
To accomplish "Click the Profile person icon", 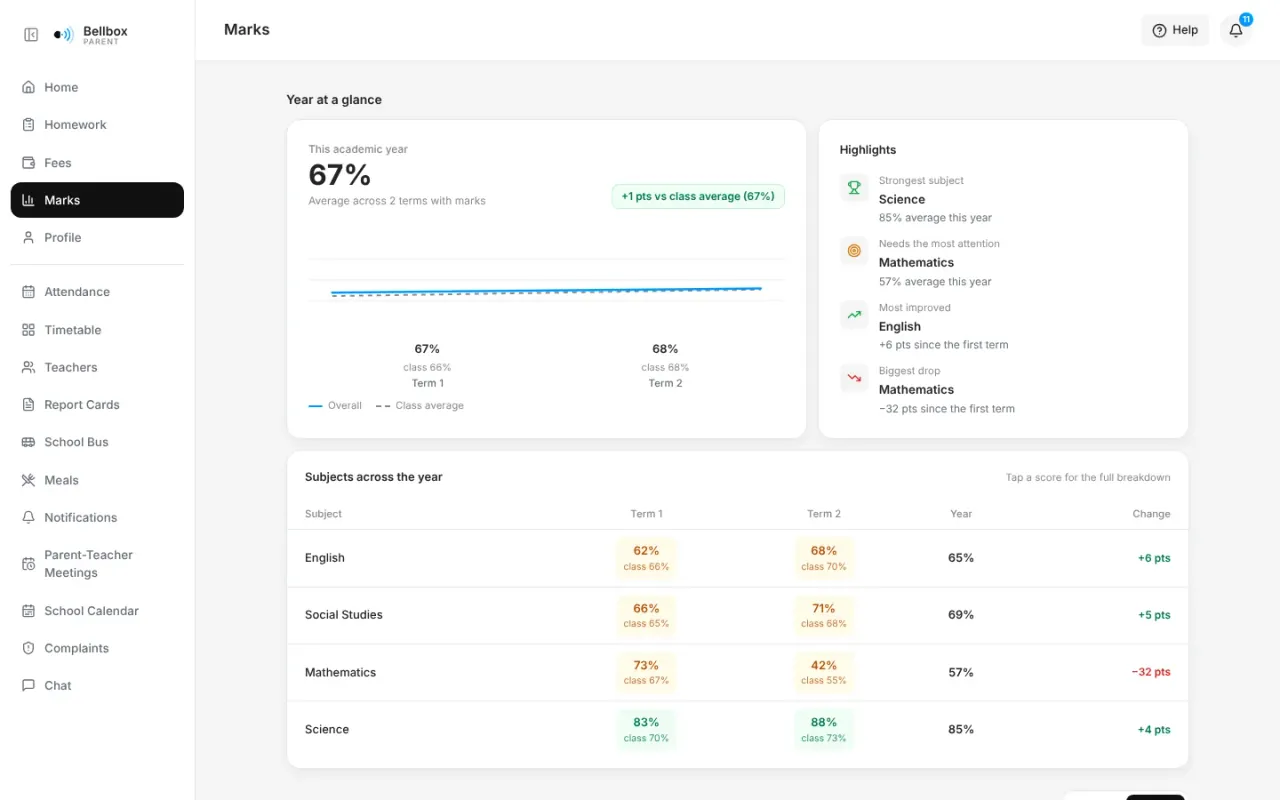I will pos(28,237).
